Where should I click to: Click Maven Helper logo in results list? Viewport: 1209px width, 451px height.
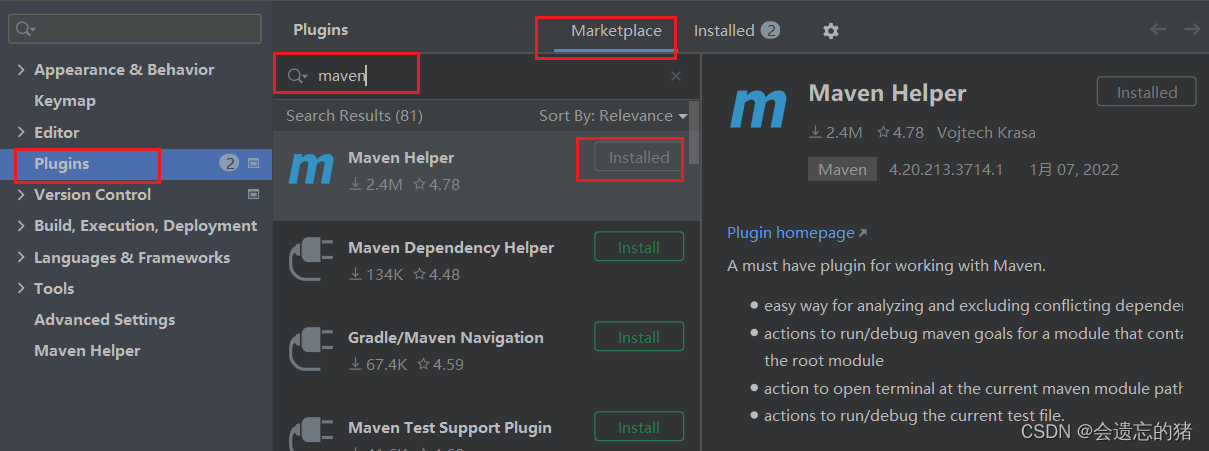[310, 169]
